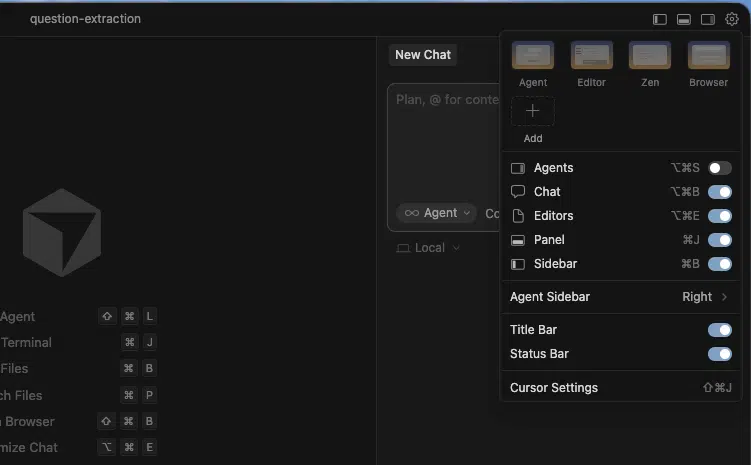
Task: Turn off the Panel toggle switch
Action: [x=720, y=240]
